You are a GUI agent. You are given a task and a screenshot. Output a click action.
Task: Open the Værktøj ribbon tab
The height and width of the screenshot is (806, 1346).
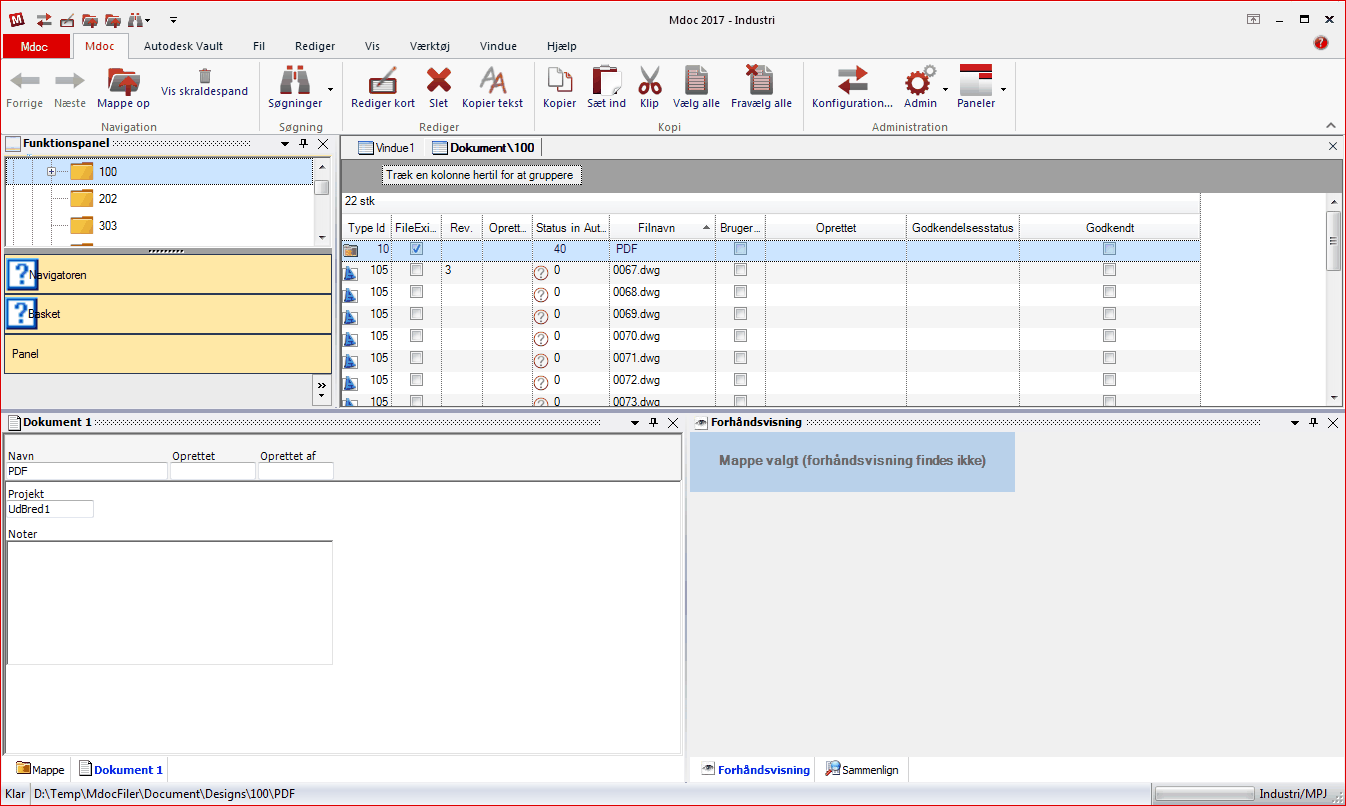(x=430, y=46)
